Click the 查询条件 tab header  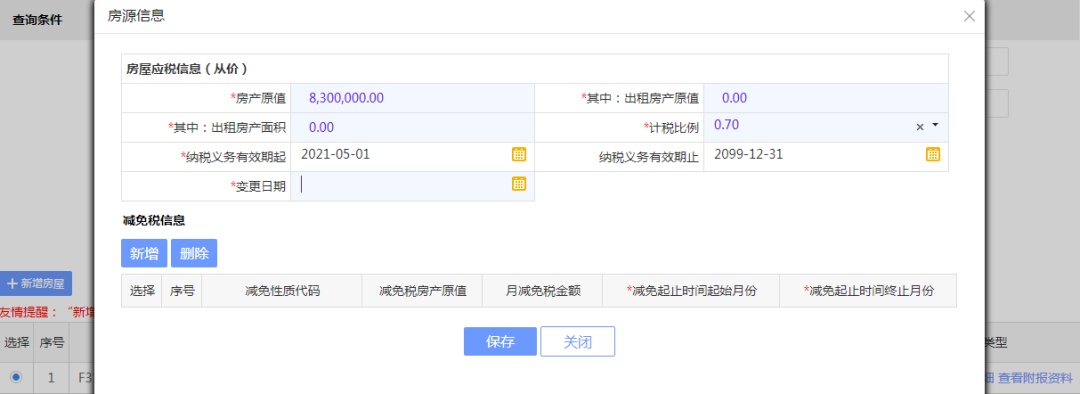click(37, 20)
